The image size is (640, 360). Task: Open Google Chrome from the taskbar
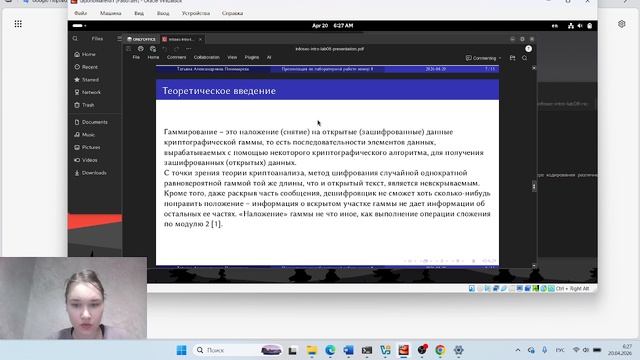[x=440, y=350]
